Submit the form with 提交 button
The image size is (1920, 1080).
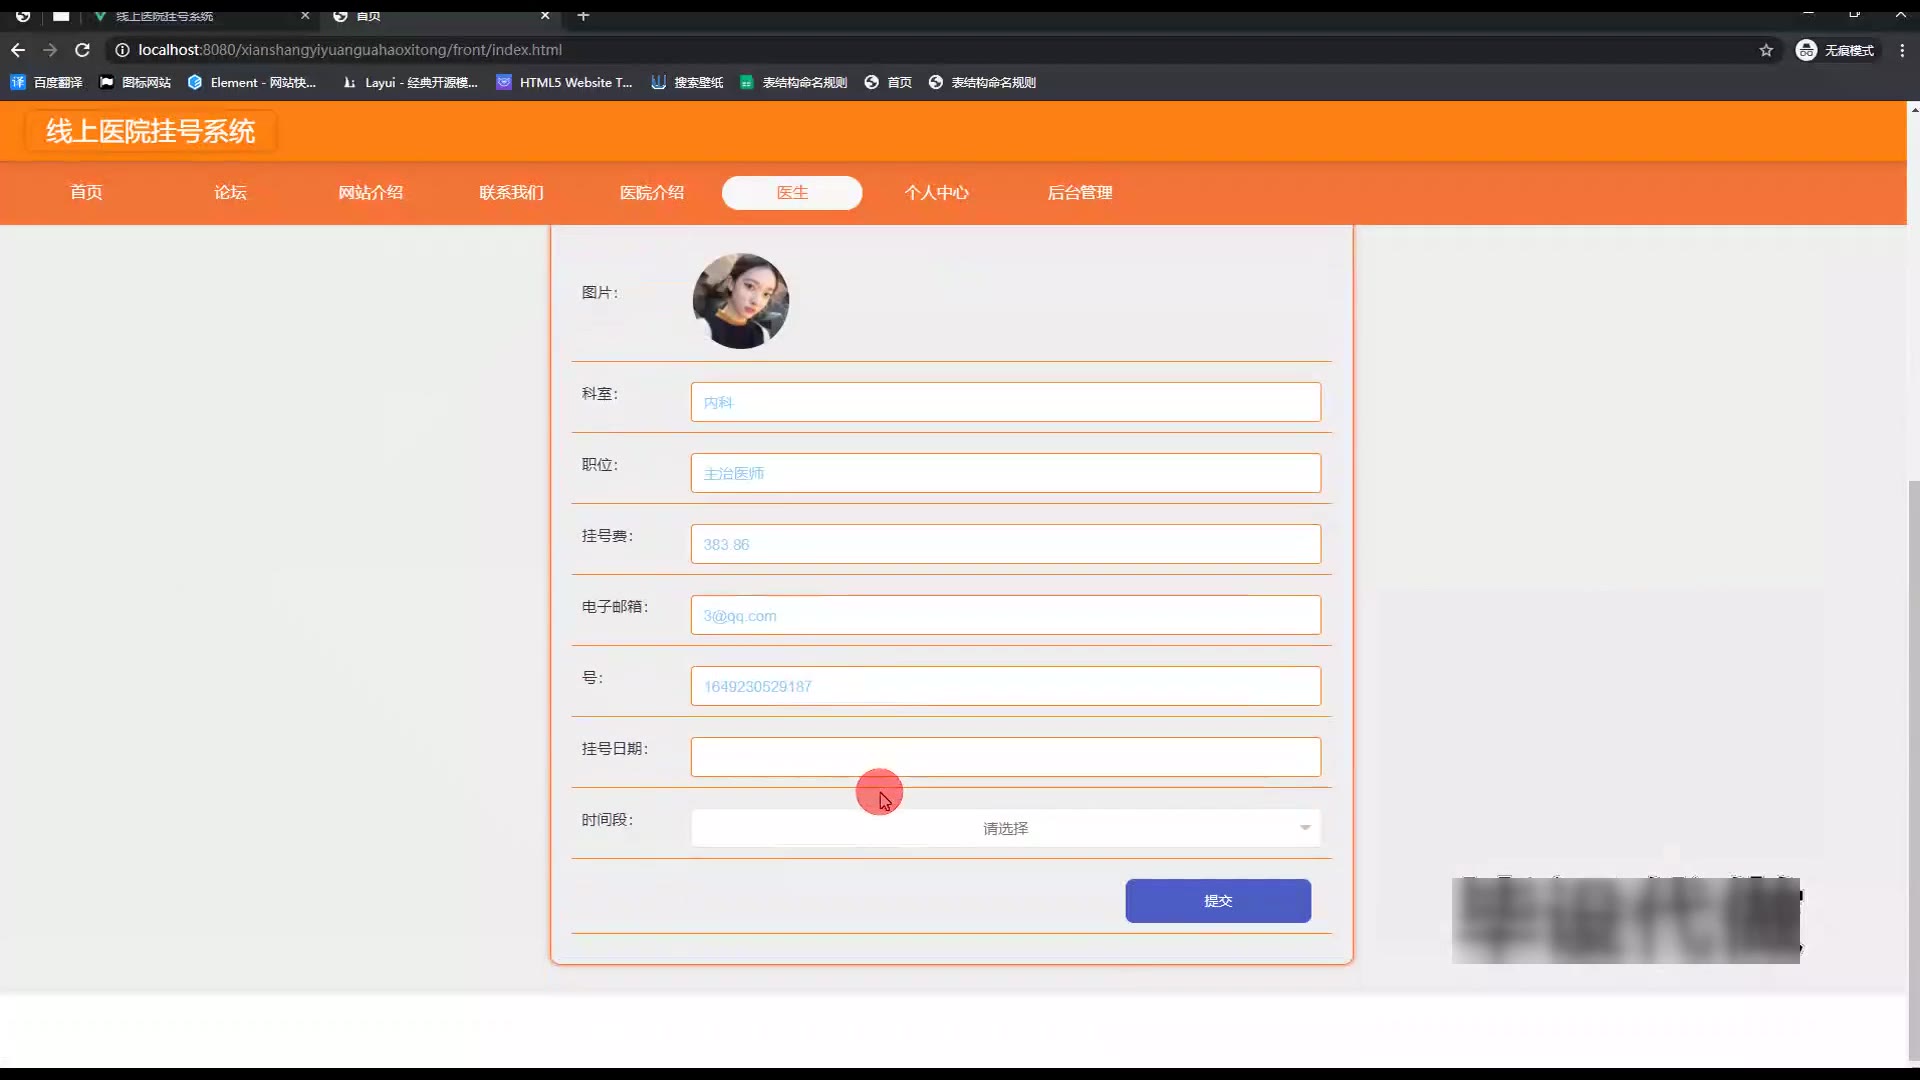[x=1217, y=901]
